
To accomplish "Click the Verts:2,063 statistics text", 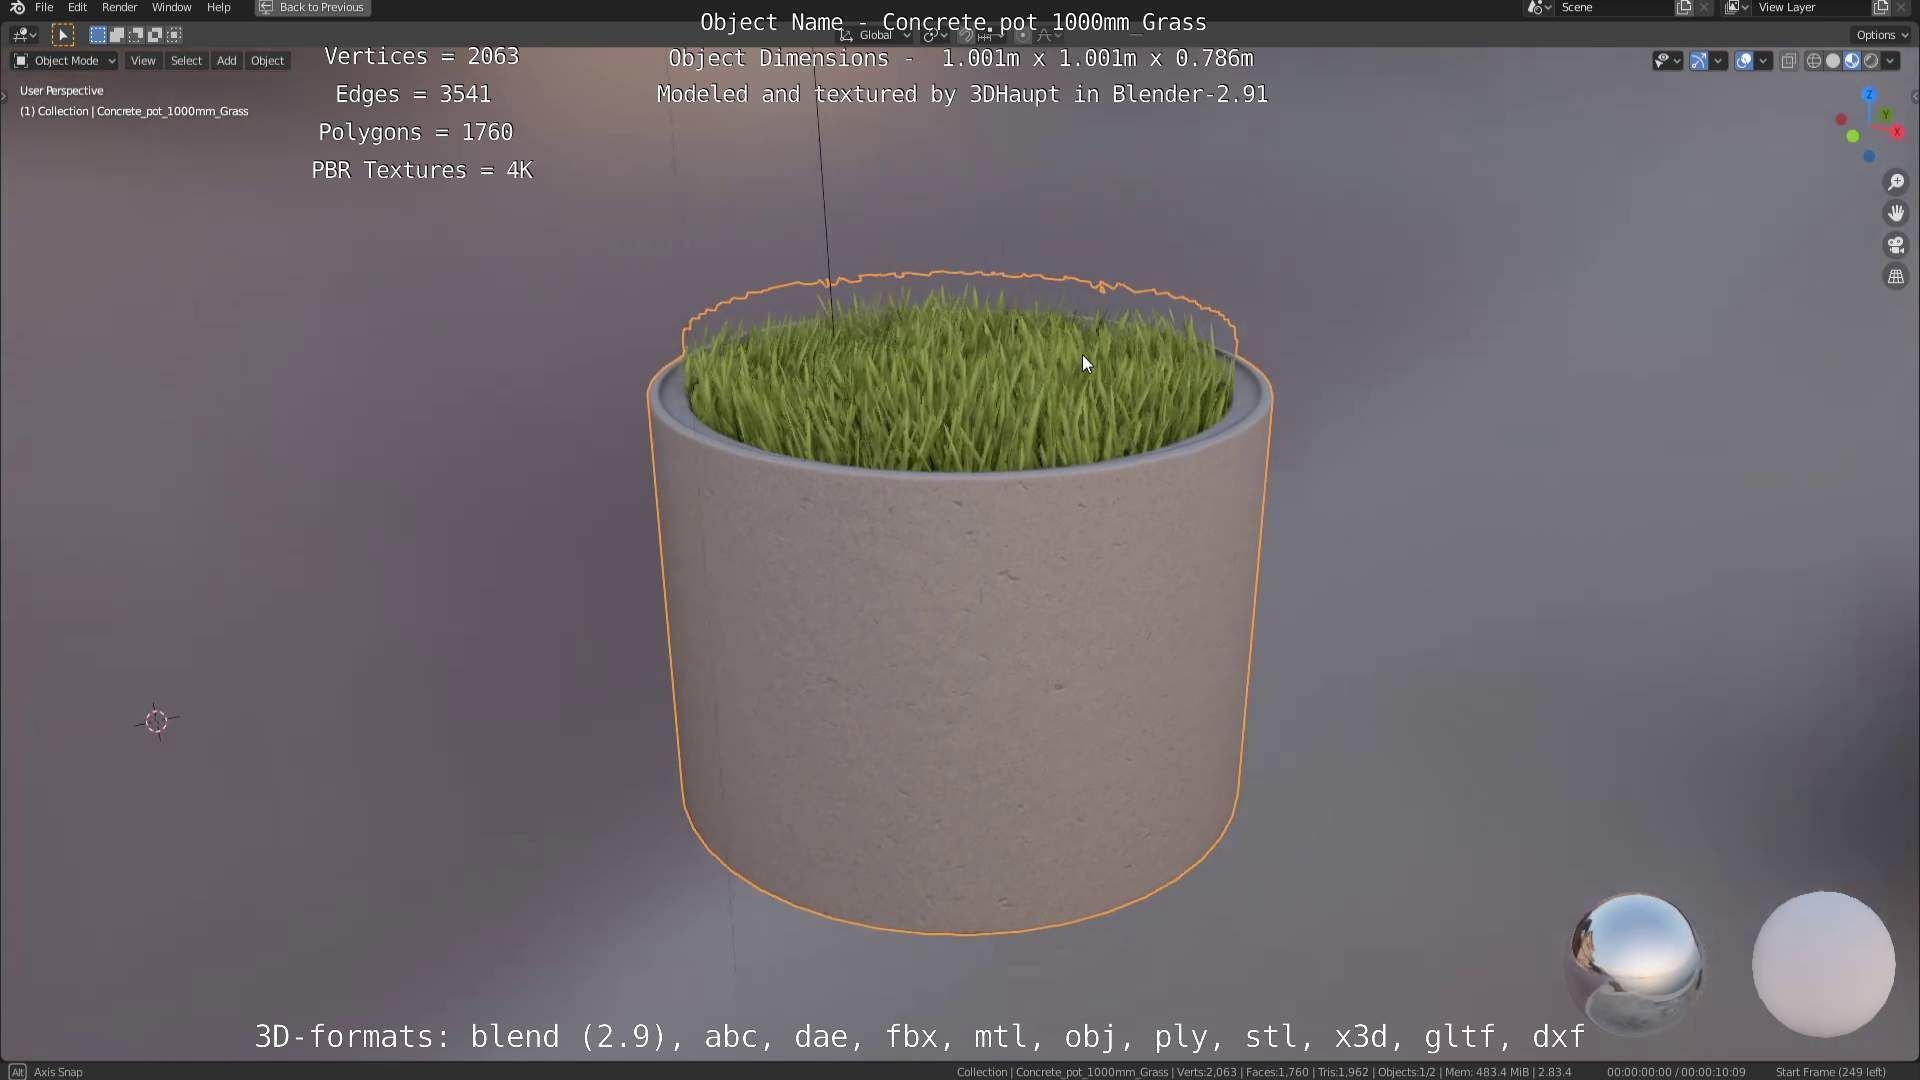I will click(1206, 1072).
